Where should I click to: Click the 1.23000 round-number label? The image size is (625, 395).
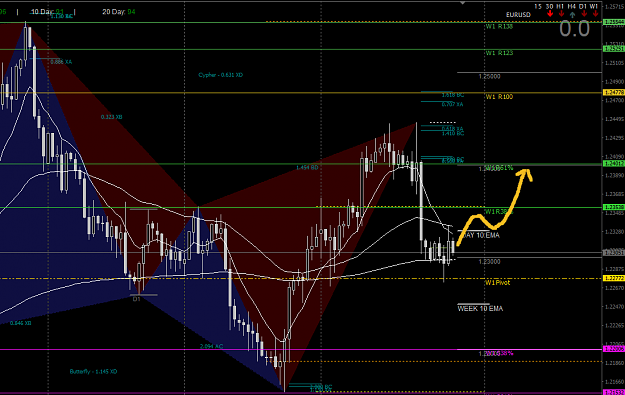pyautogui.click(x=489, y=262)
